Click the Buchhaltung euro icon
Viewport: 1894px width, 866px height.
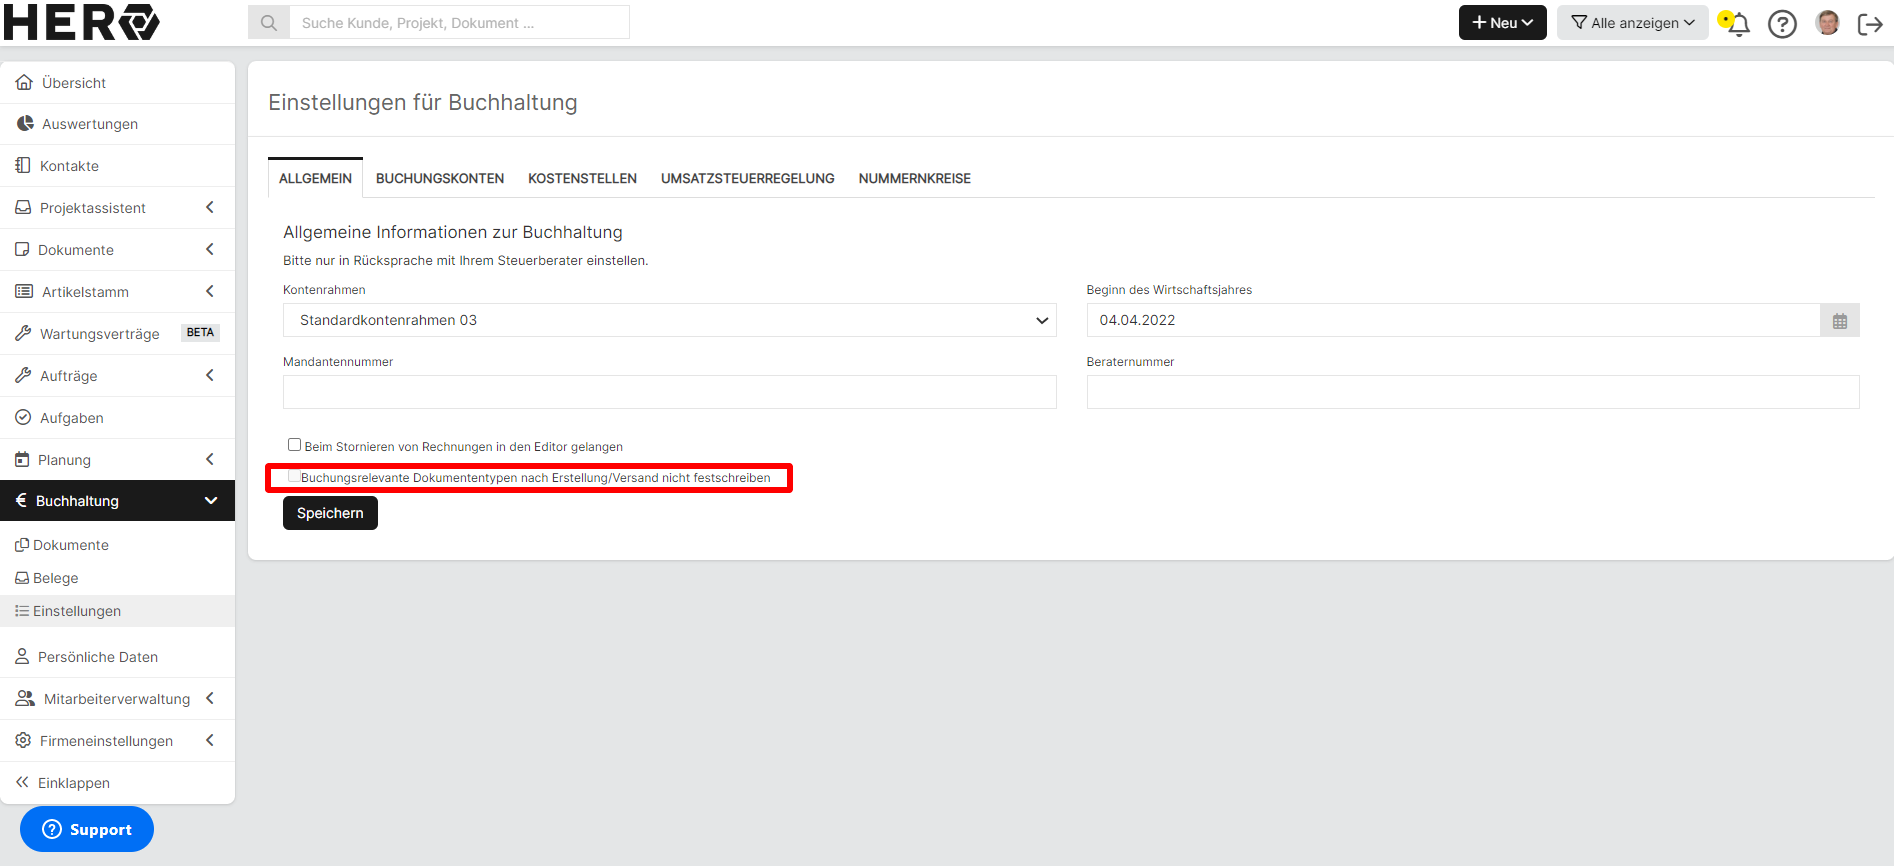(x=21, y=500)
